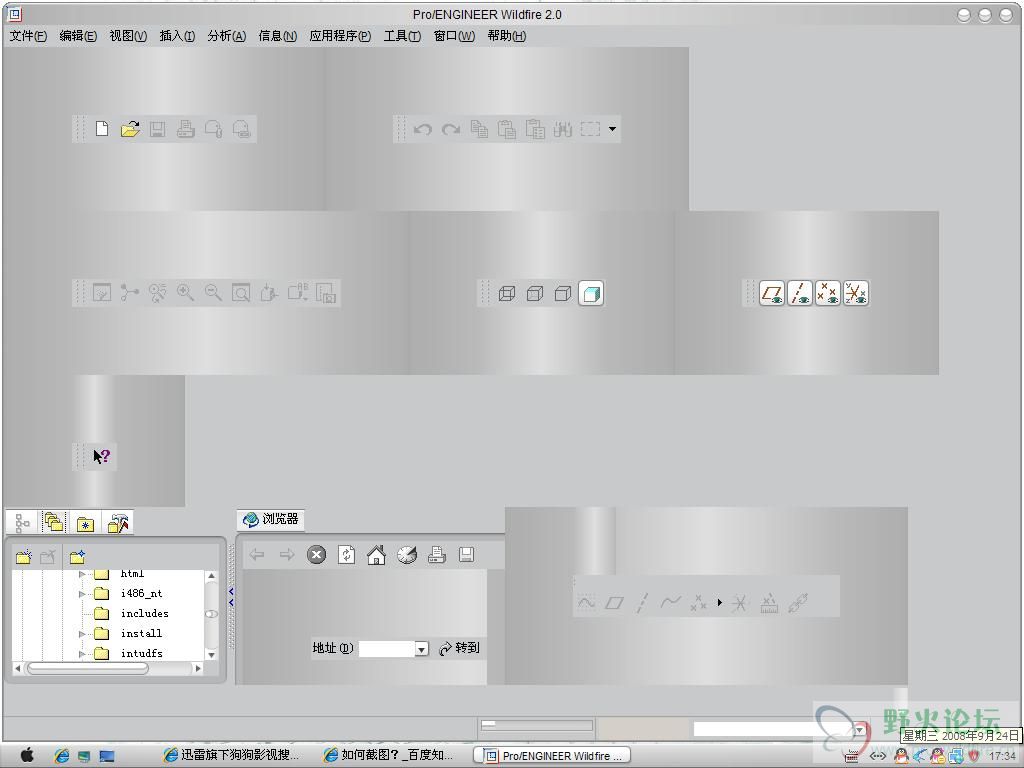Open the 视图(V) menu
Image resolution: width=1024 pixels, height=768 pixels.
coord(128,36)
